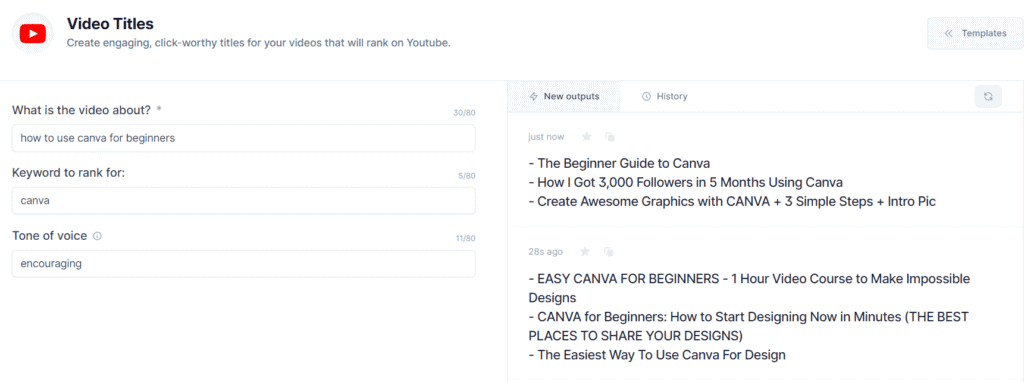
Task: Star the '28s ago' output
Action: click(x=585, y=251)
